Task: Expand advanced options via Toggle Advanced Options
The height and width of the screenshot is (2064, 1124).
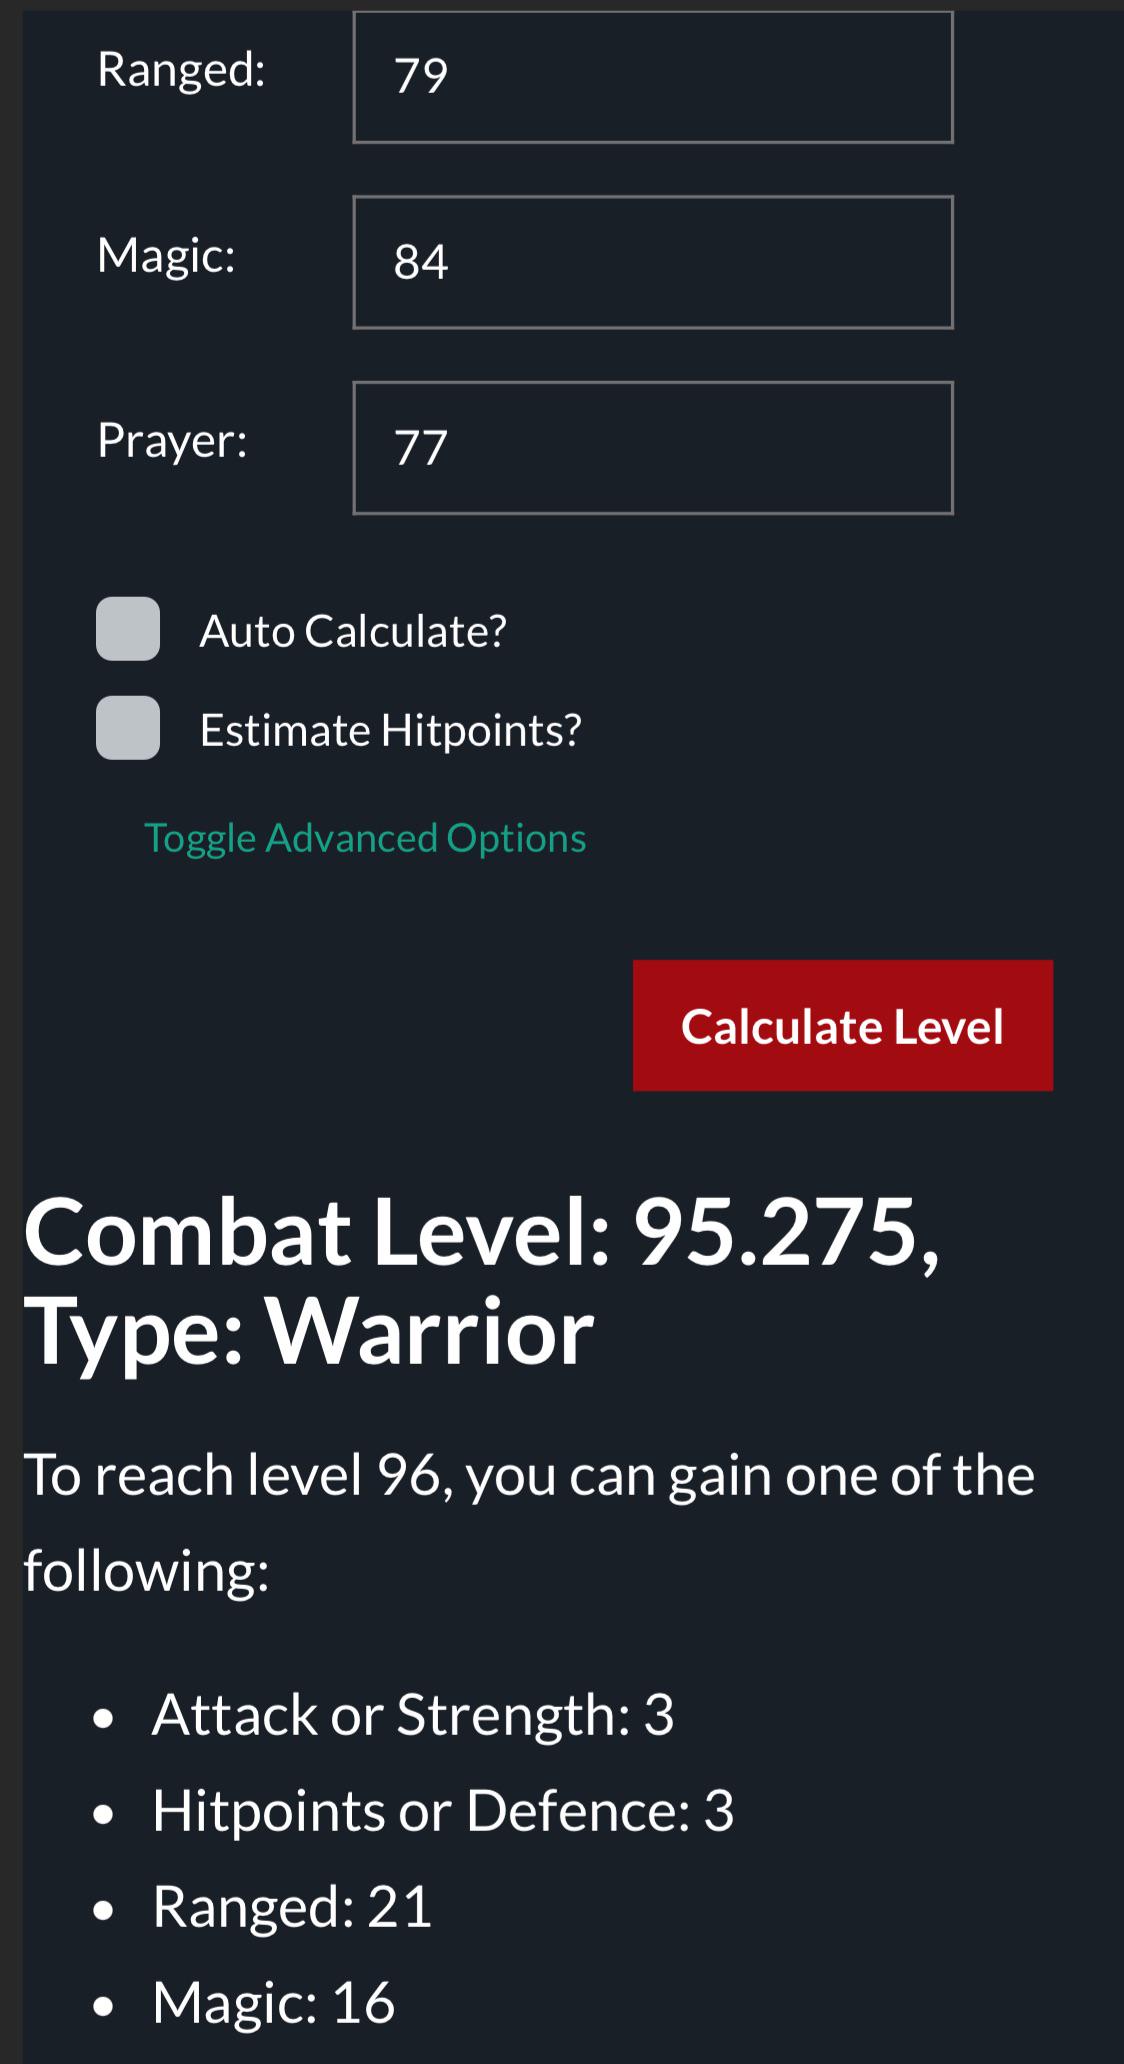Action: (x=366, y=838)
